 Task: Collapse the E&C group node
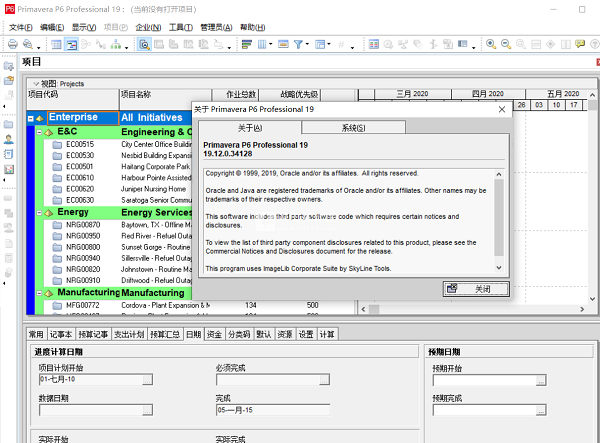(x=38, y=132)
